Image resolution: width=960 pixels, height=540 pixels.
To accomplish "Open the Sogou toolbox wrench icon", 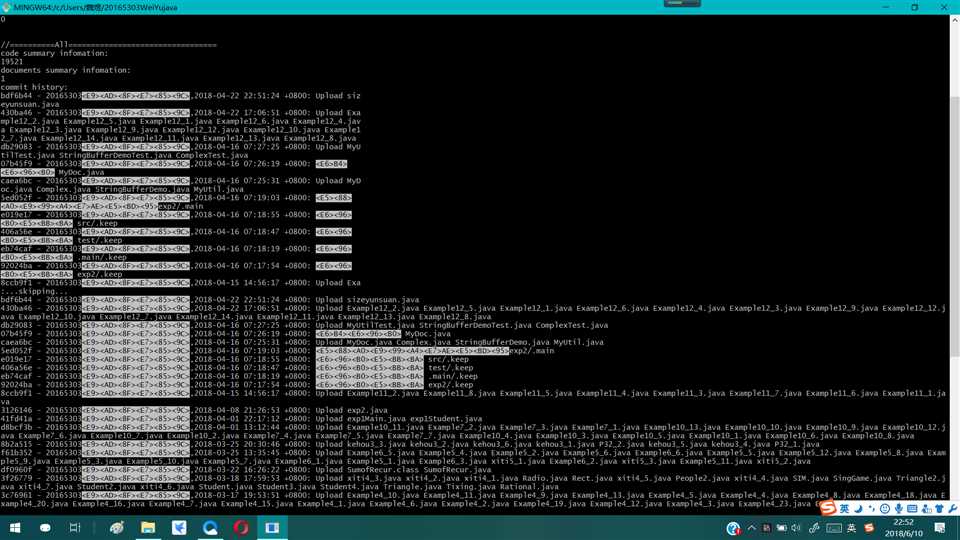I will (x=953, y=509).
